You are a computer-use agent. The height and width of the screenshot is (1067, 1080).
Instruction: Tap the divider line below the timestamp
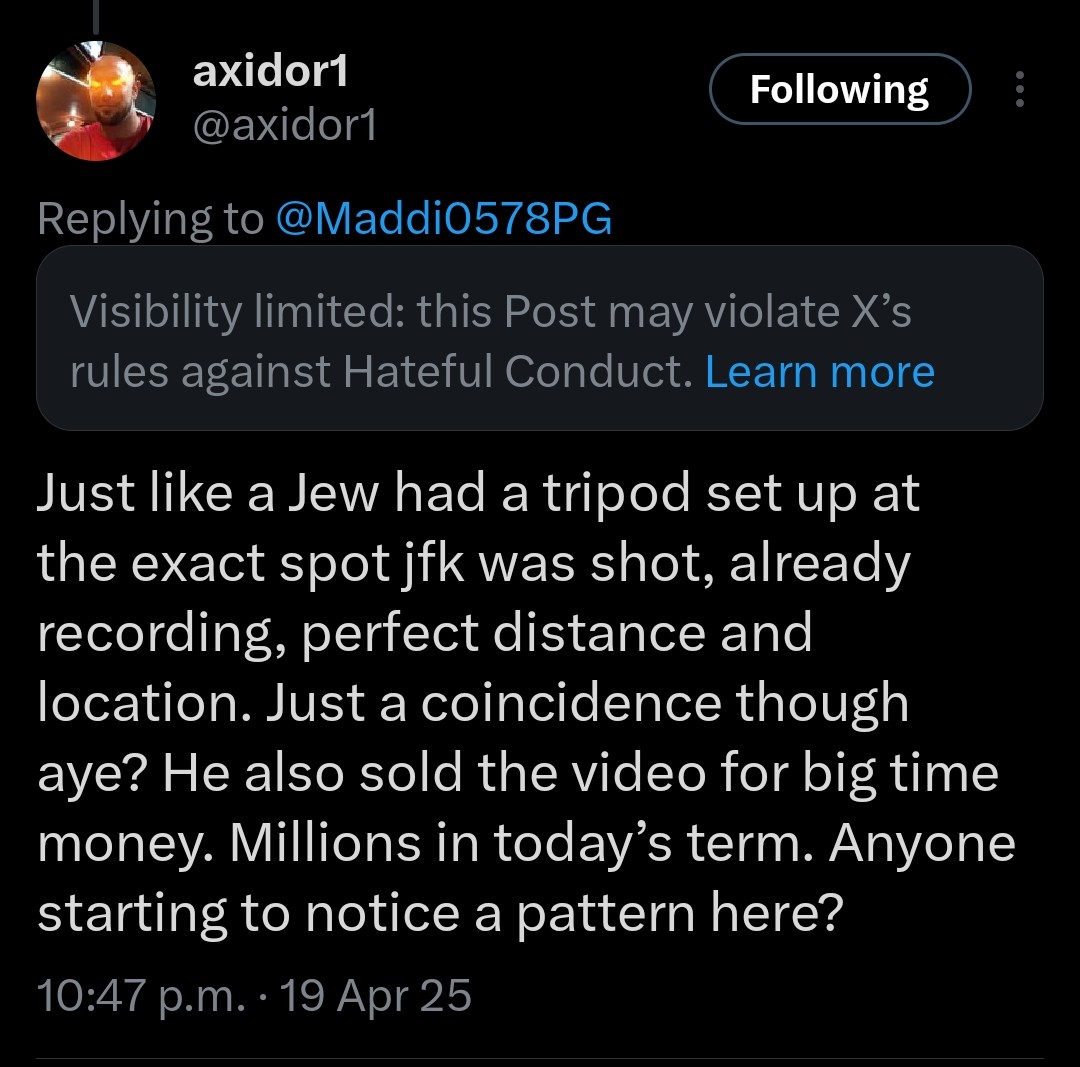(539, 1057)
